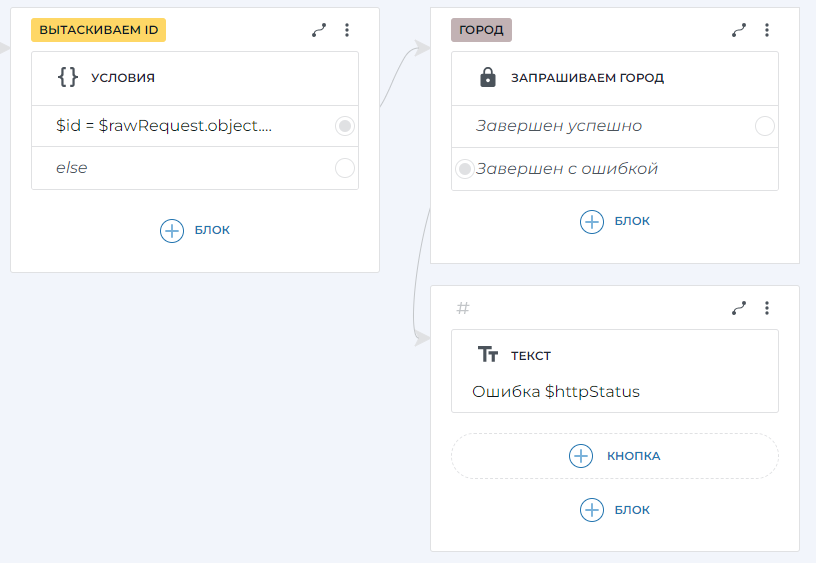Add a block to Вытаскиваем ID node
The image size is (816, 563).
(x=195, y=230)
